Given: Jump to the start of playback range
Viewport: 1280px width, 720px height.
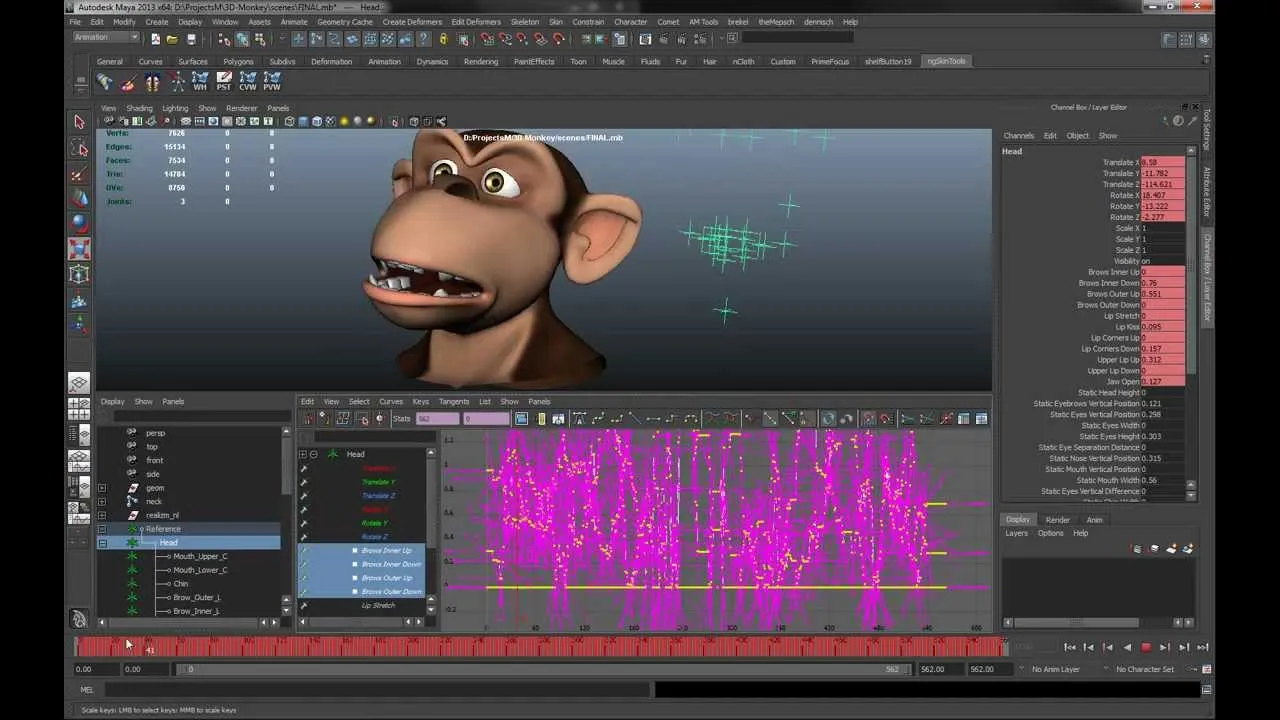Looking at the screenshot, I should [1070, 647].
